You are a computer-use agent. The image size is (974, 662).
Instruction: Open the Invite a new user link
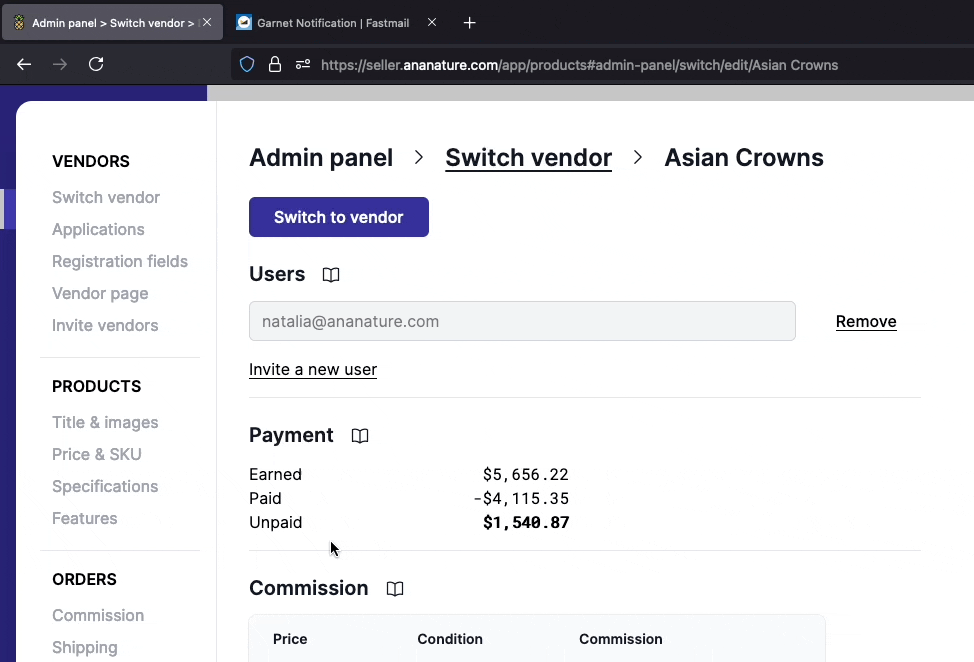click(x=313, y=369)
